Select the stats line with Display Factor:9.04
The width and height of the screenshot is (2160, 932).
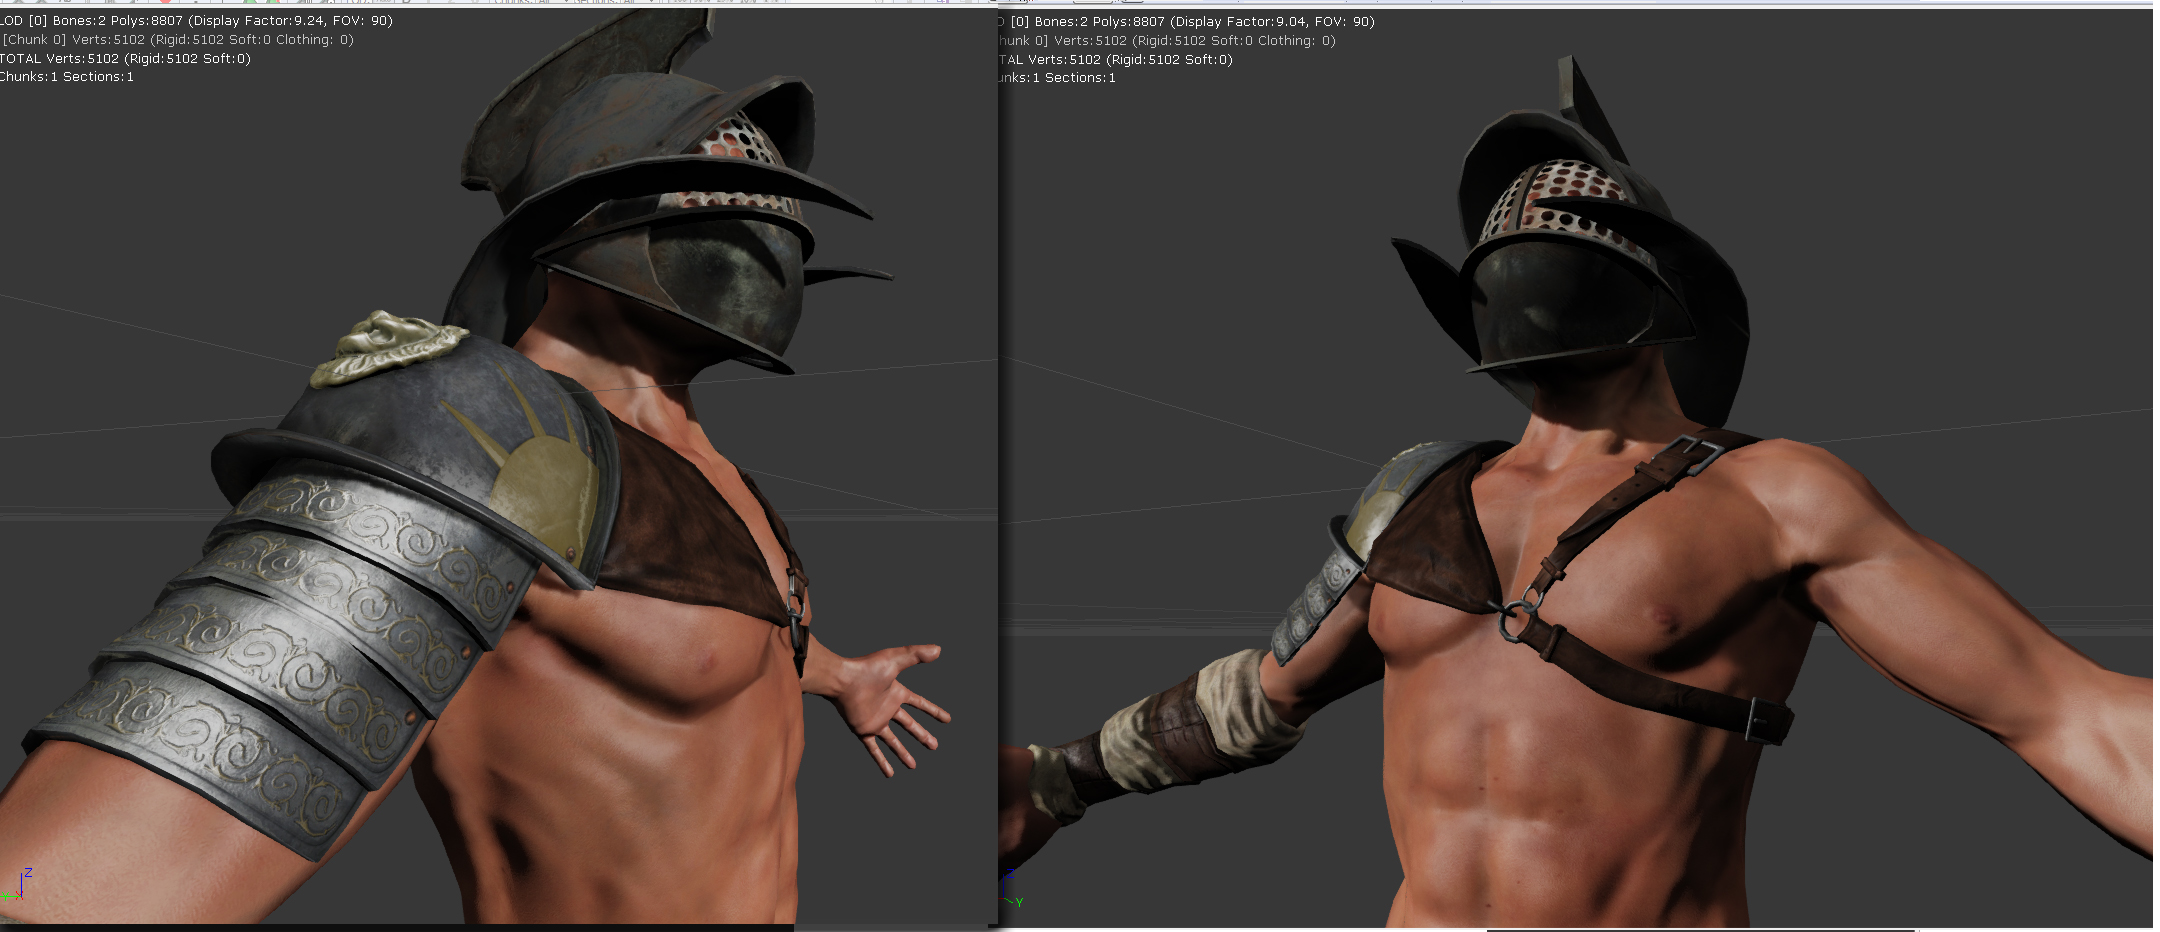pyautogui.click(x=1186, y=22)
